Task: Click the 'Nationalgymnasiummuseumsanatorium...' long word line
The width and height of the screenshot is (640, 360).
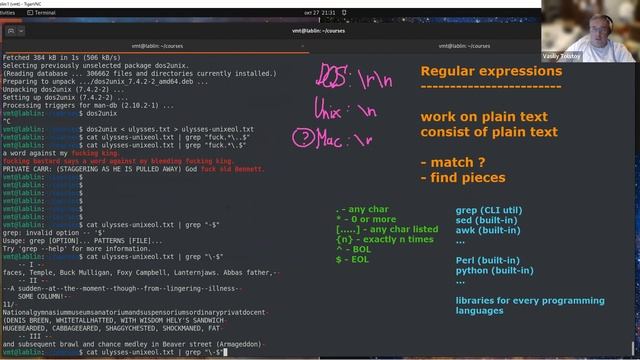Action: click(x=135, y=312)
